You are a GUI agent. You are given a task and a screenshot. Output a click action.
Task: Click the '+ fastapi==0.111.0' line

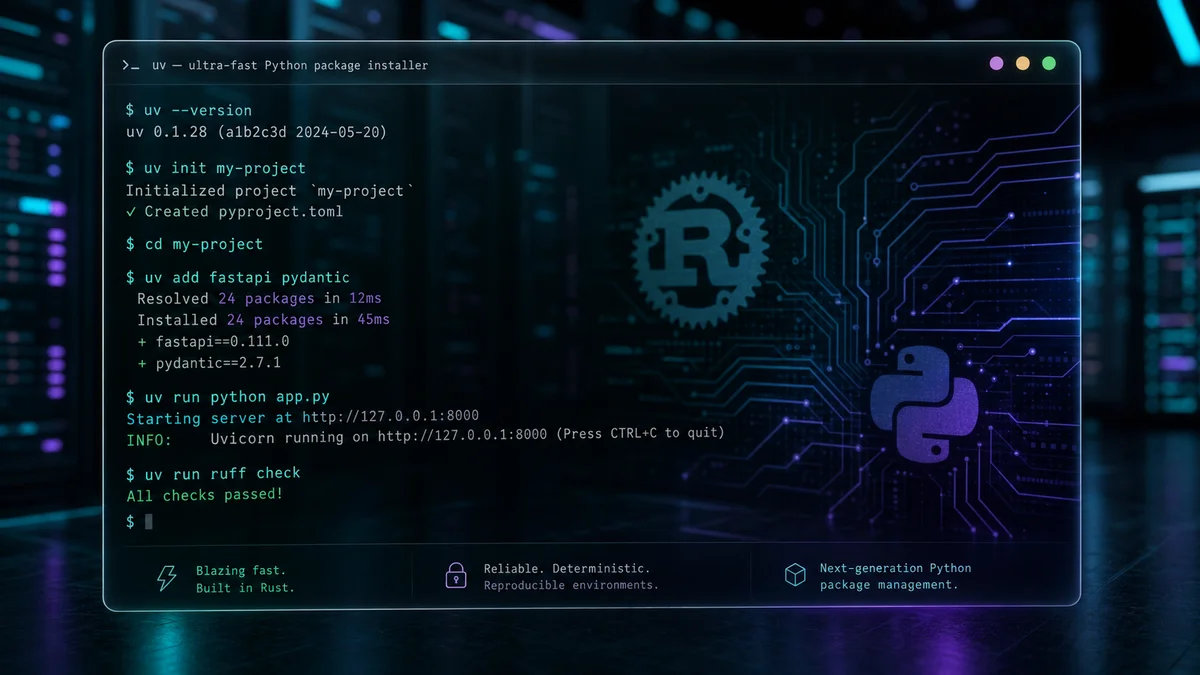pos(213,342)
